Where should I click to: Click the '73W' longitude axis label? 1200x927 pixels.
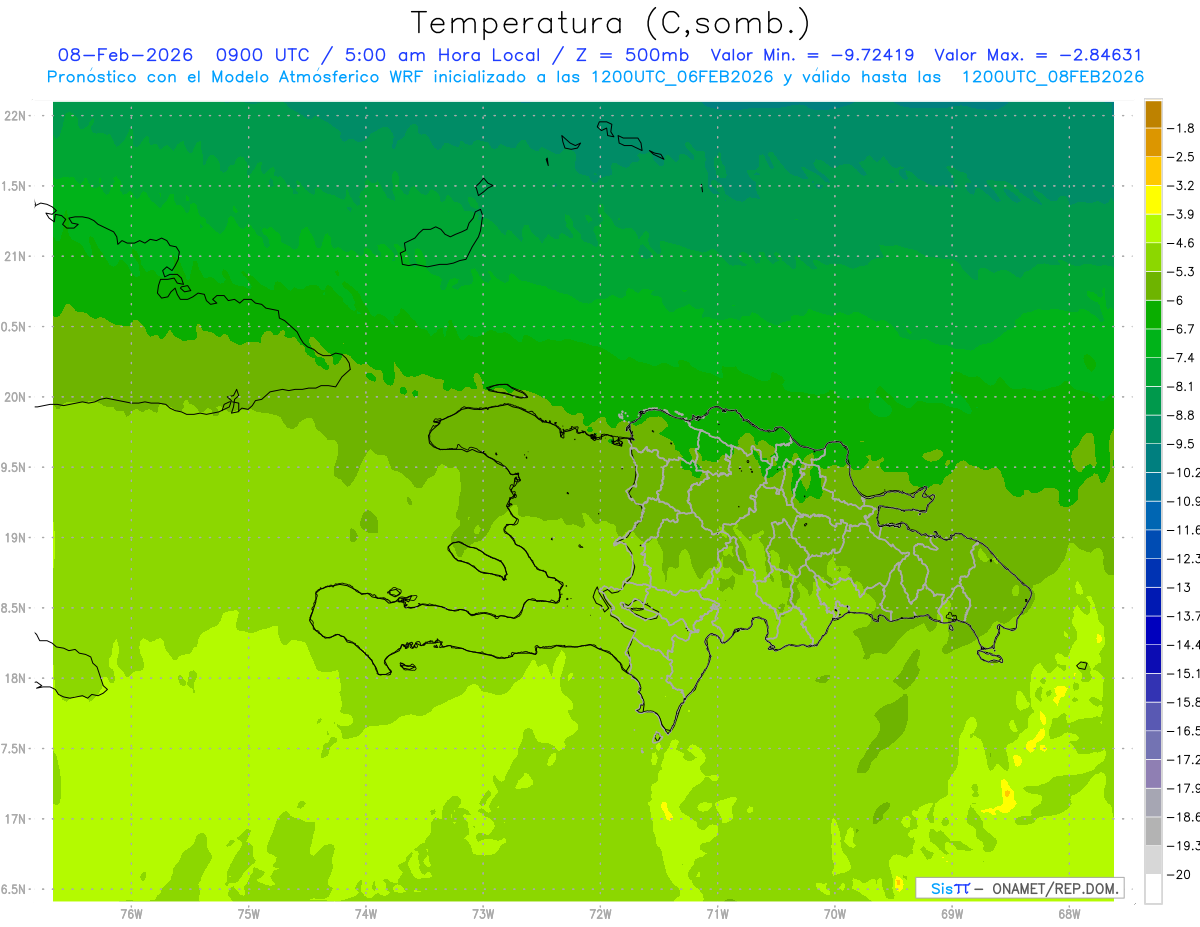pos(483,914)
